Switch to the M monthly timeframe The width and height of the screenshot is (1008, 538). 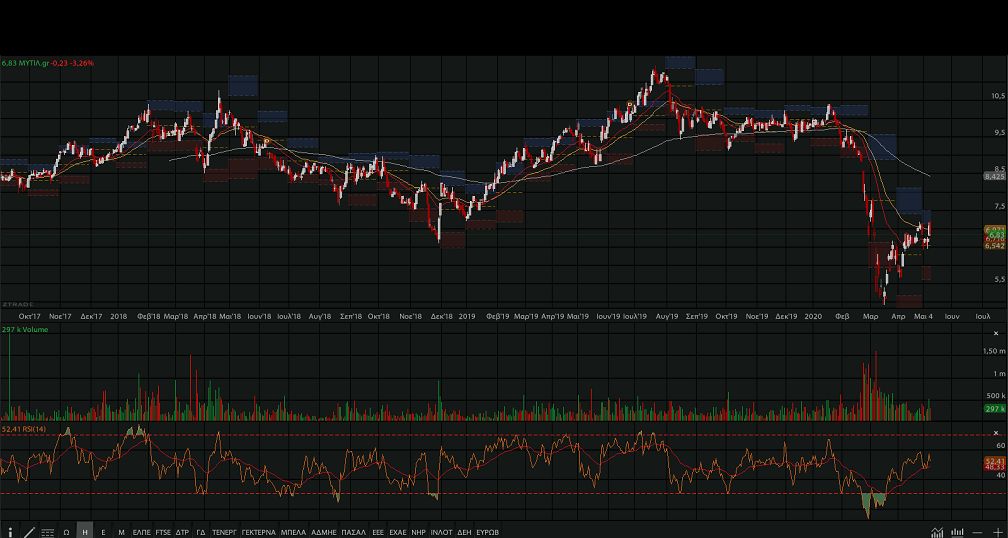pyautogui.click(x=121, y=531)
